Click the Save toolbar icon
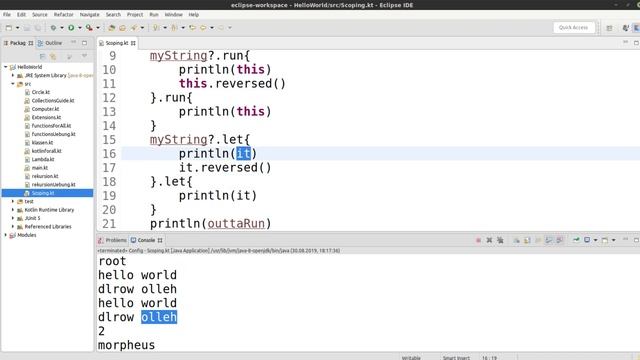Viewport: 640px width, 360px height. pyautogui.click(x=27, y=28)
